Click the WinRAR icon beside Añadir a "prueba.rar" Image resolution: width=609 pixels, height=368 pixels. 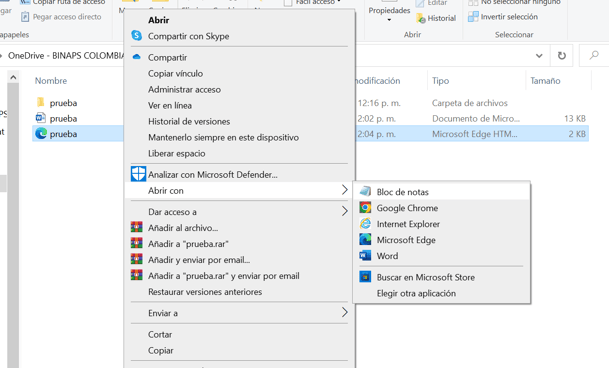136,243
